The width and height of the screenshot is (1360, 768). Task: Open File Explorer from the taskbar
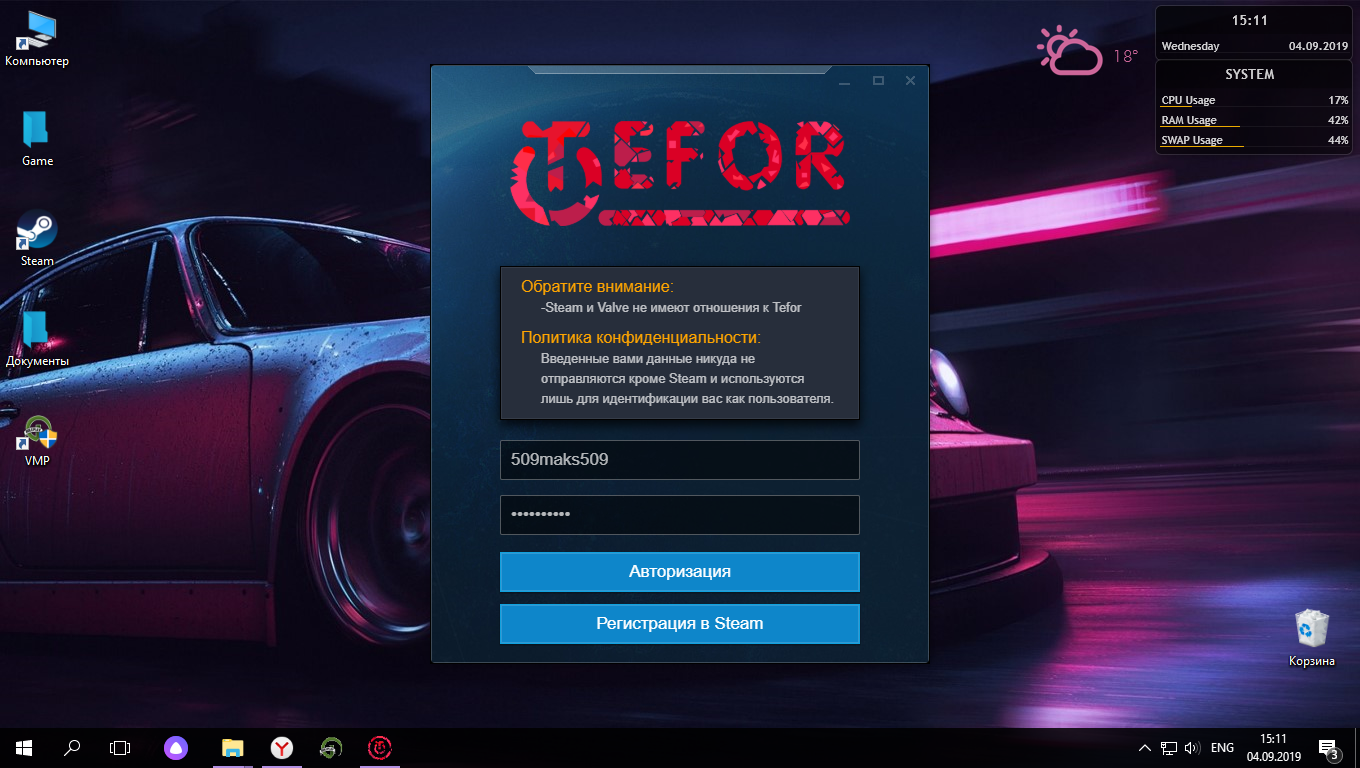[232, 747]
